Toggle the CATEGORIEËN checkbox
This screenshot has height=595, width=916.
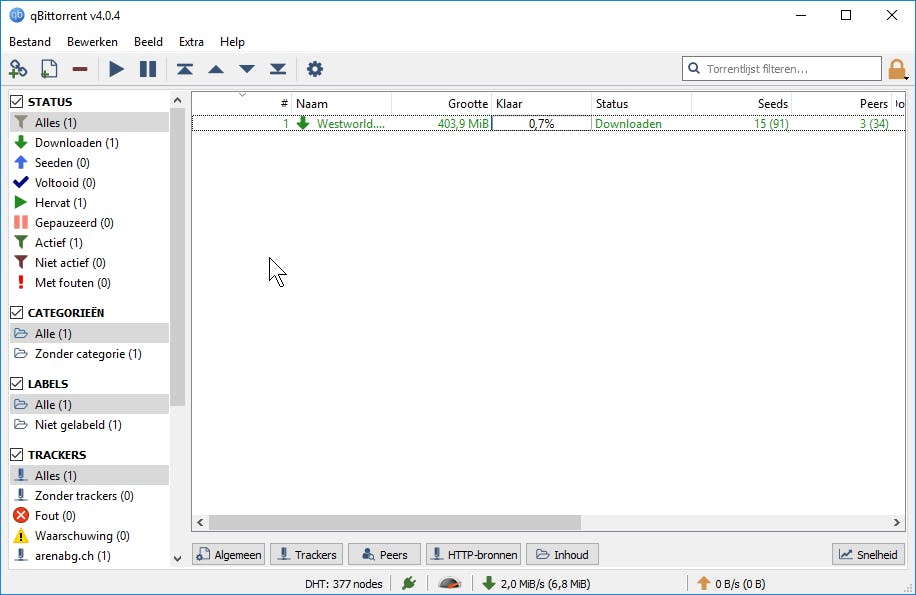coord(17,312)
